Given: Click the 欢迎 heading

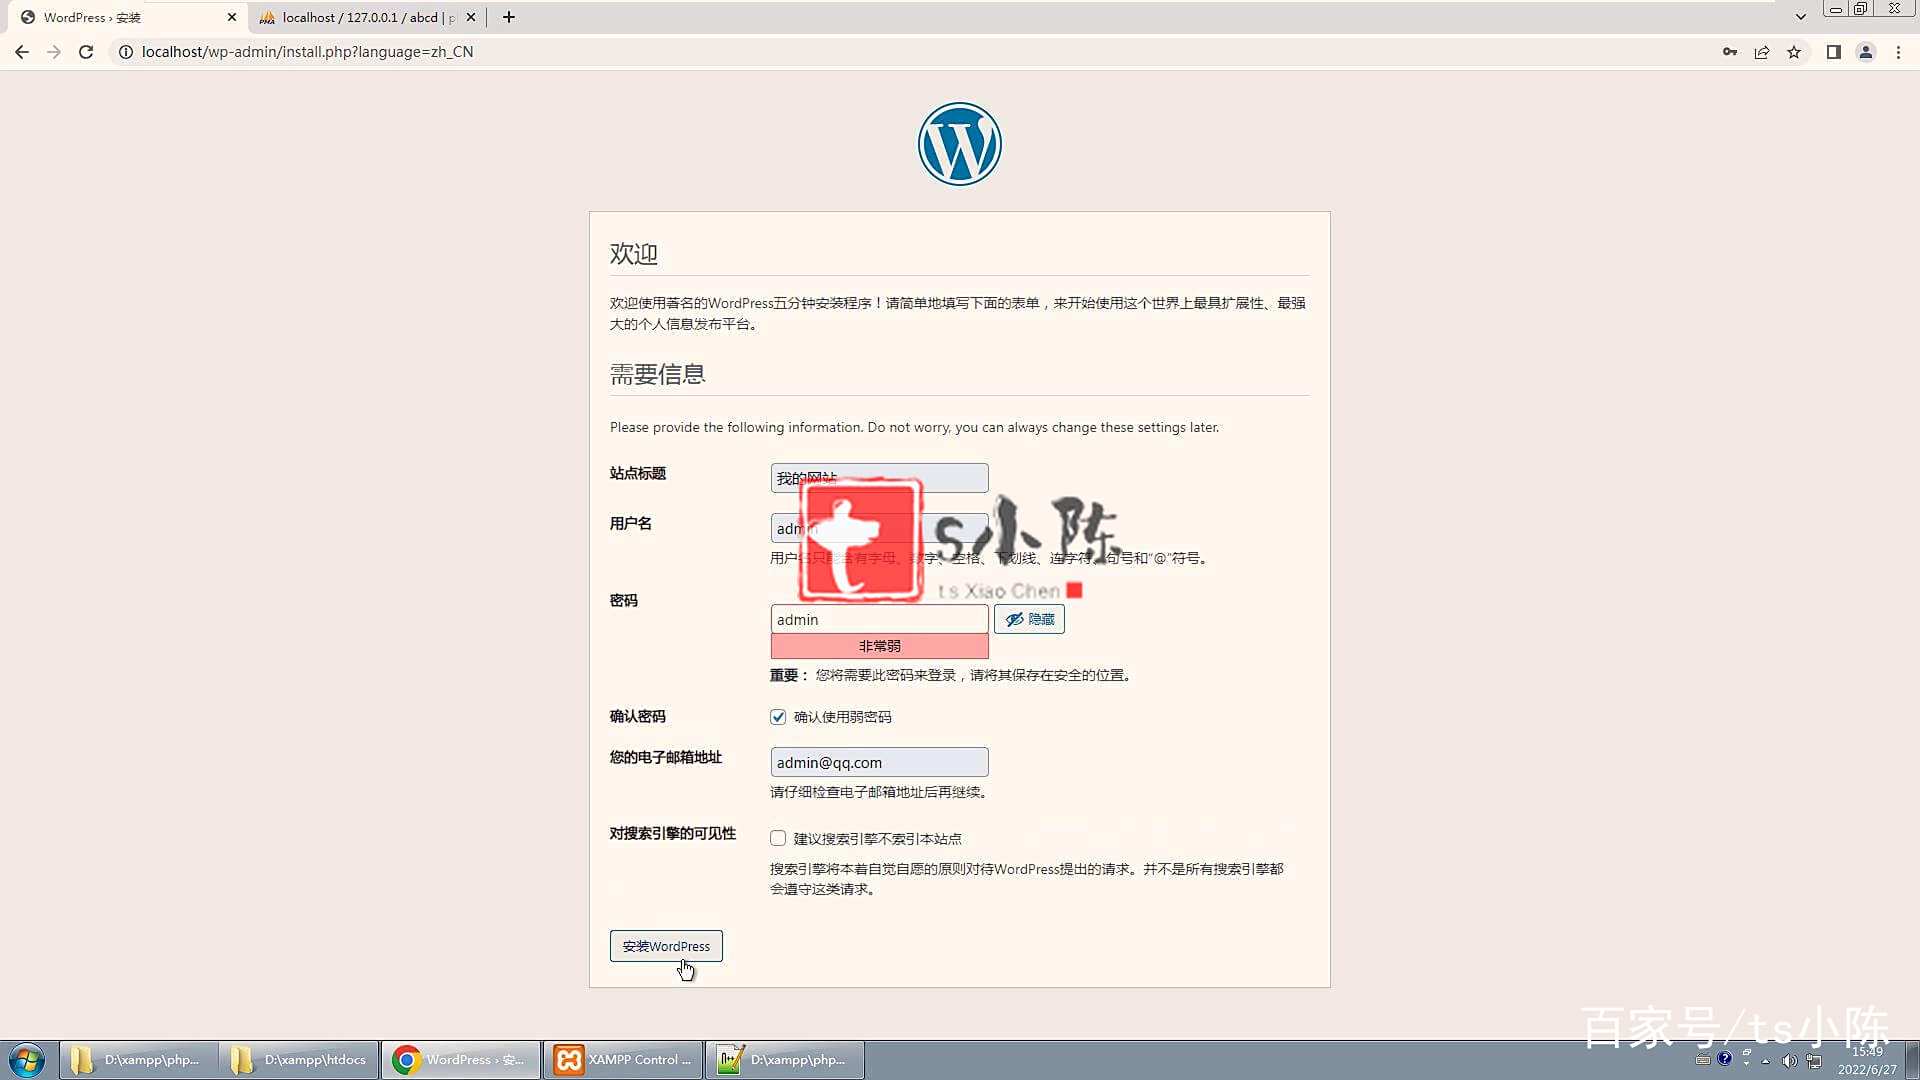Looking at the screenshot, I should click(634, 254).
